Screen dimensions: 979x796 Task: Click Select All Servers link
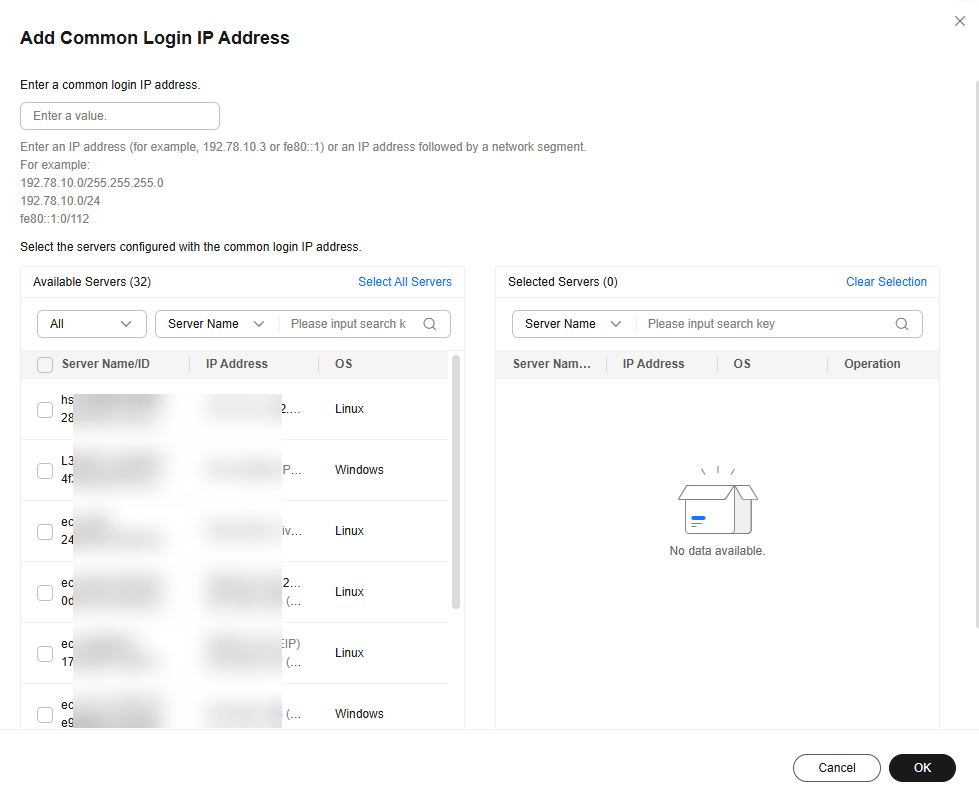(405, 282)
